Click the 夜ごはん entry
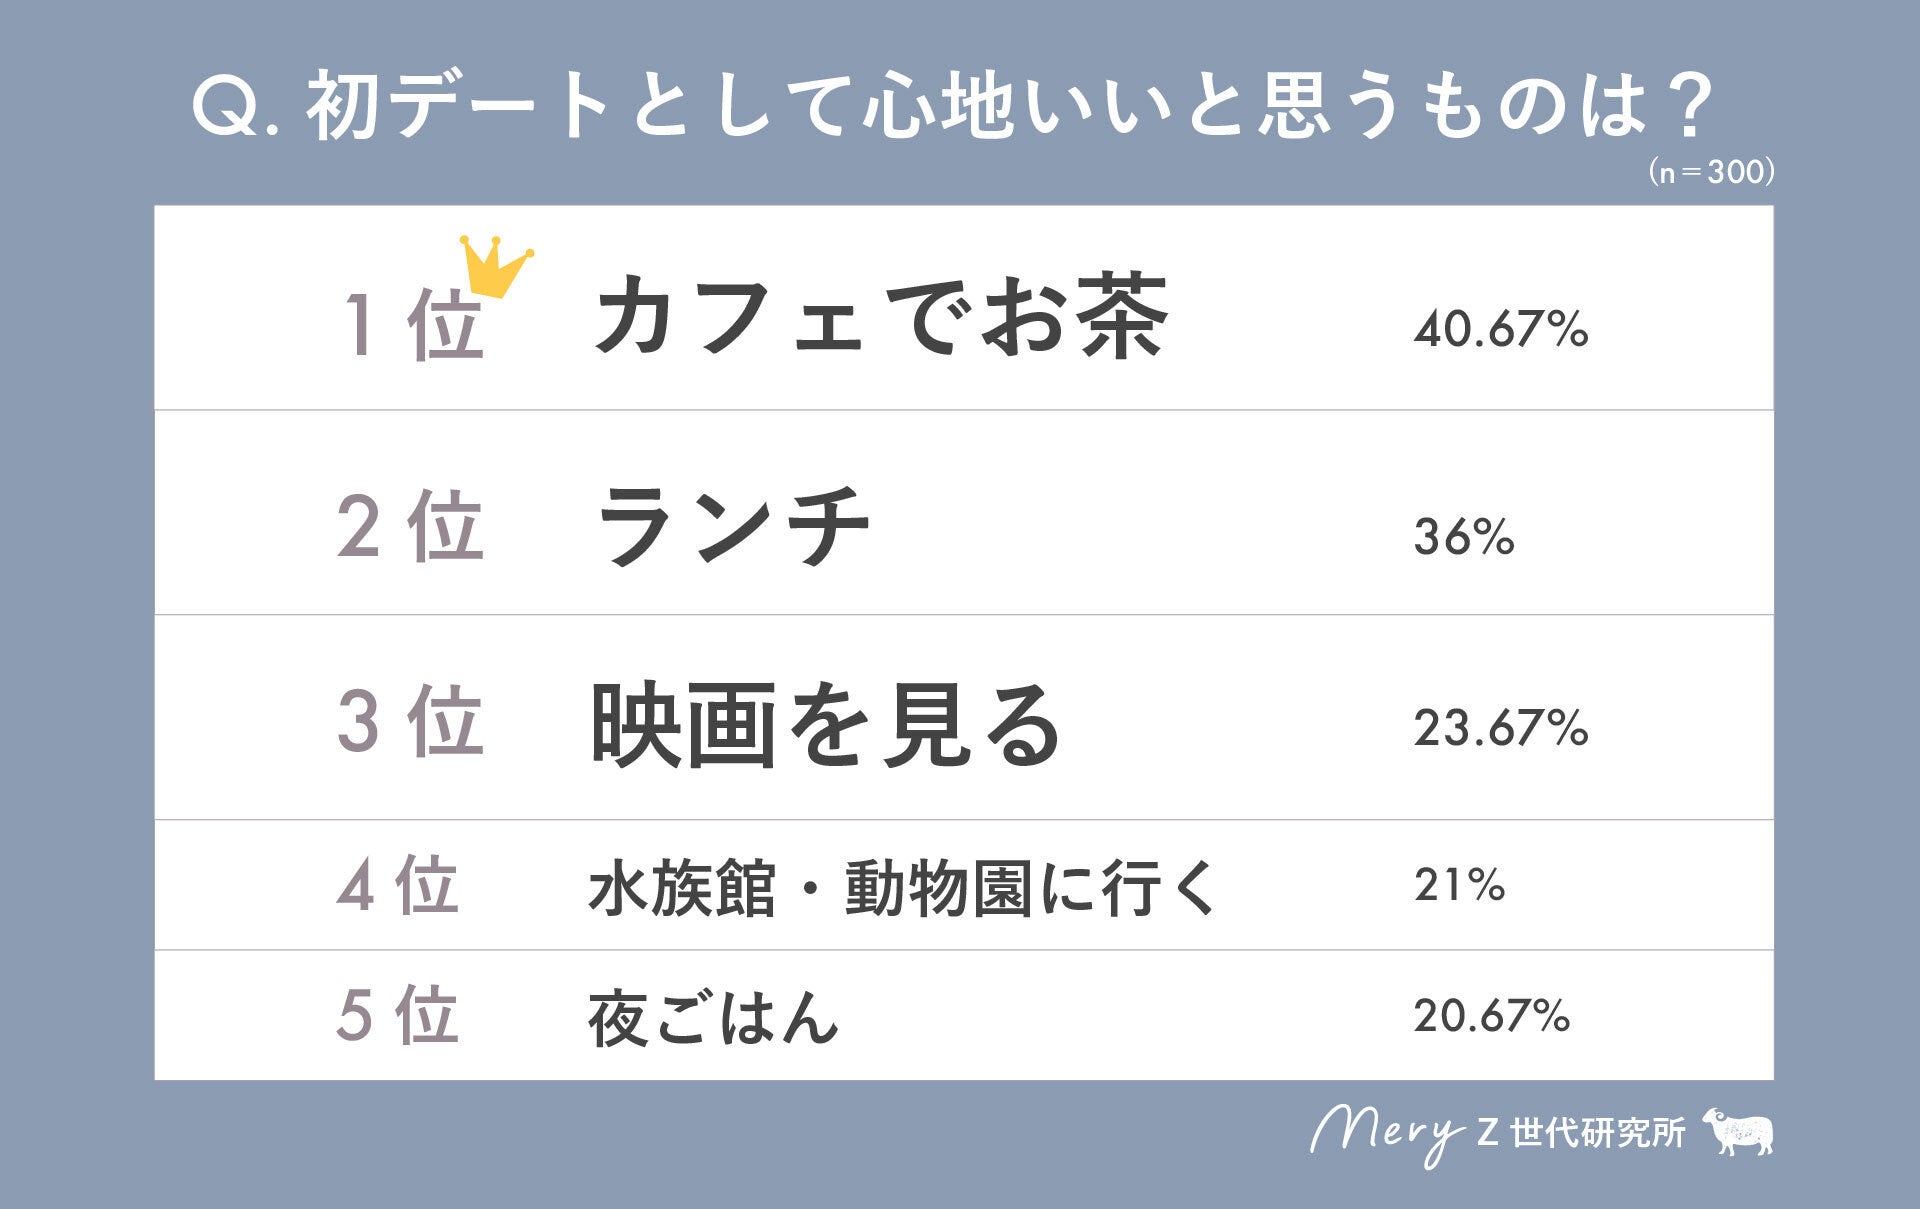Screen dimensions: 1920x1209 click(x=712, y=1018)
